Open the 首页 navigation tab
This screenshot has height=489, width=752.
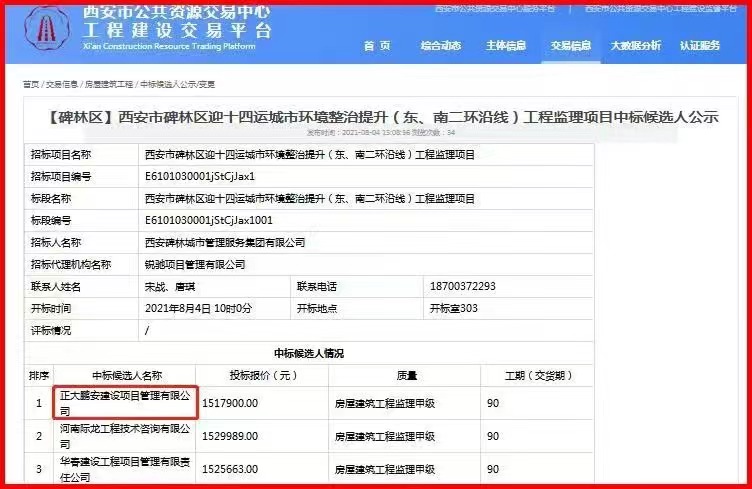(376, 46)
